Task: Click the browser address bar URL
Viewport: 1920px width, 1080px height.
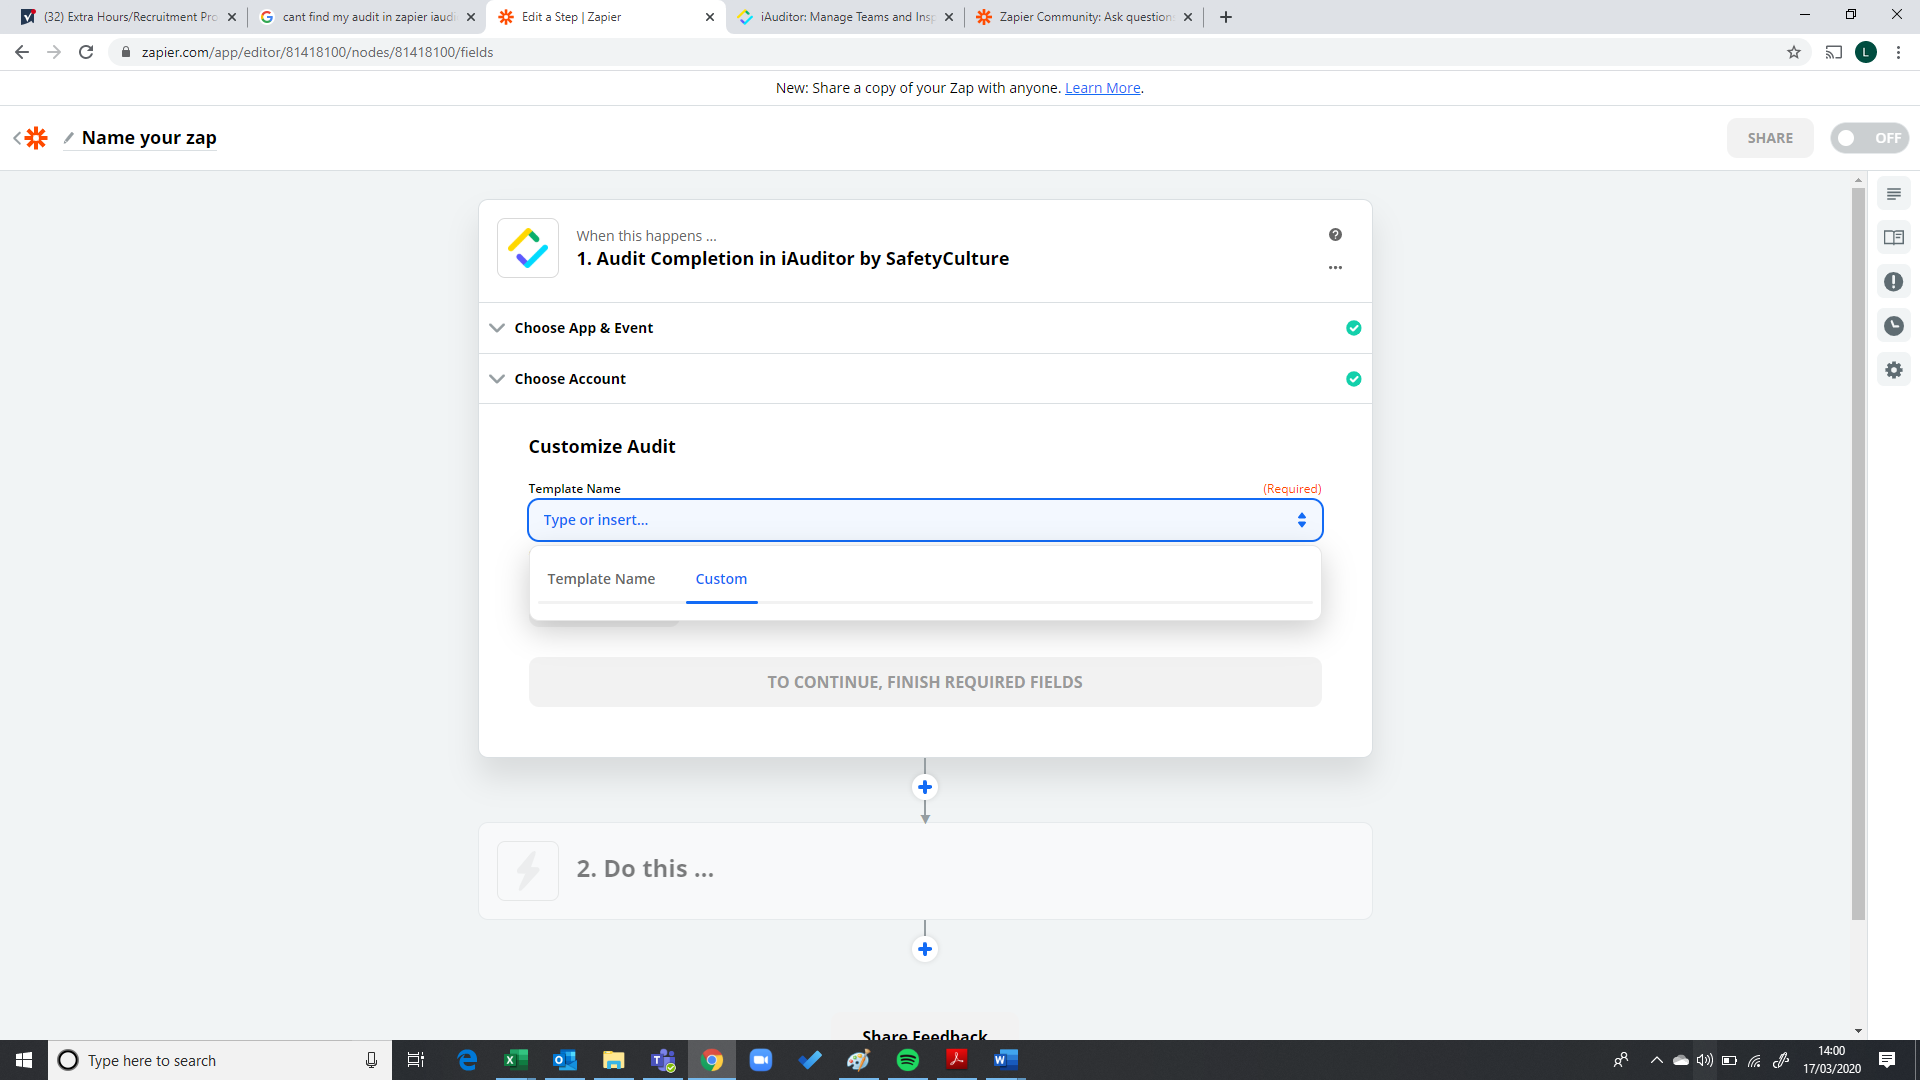Action: coord(317,52)
